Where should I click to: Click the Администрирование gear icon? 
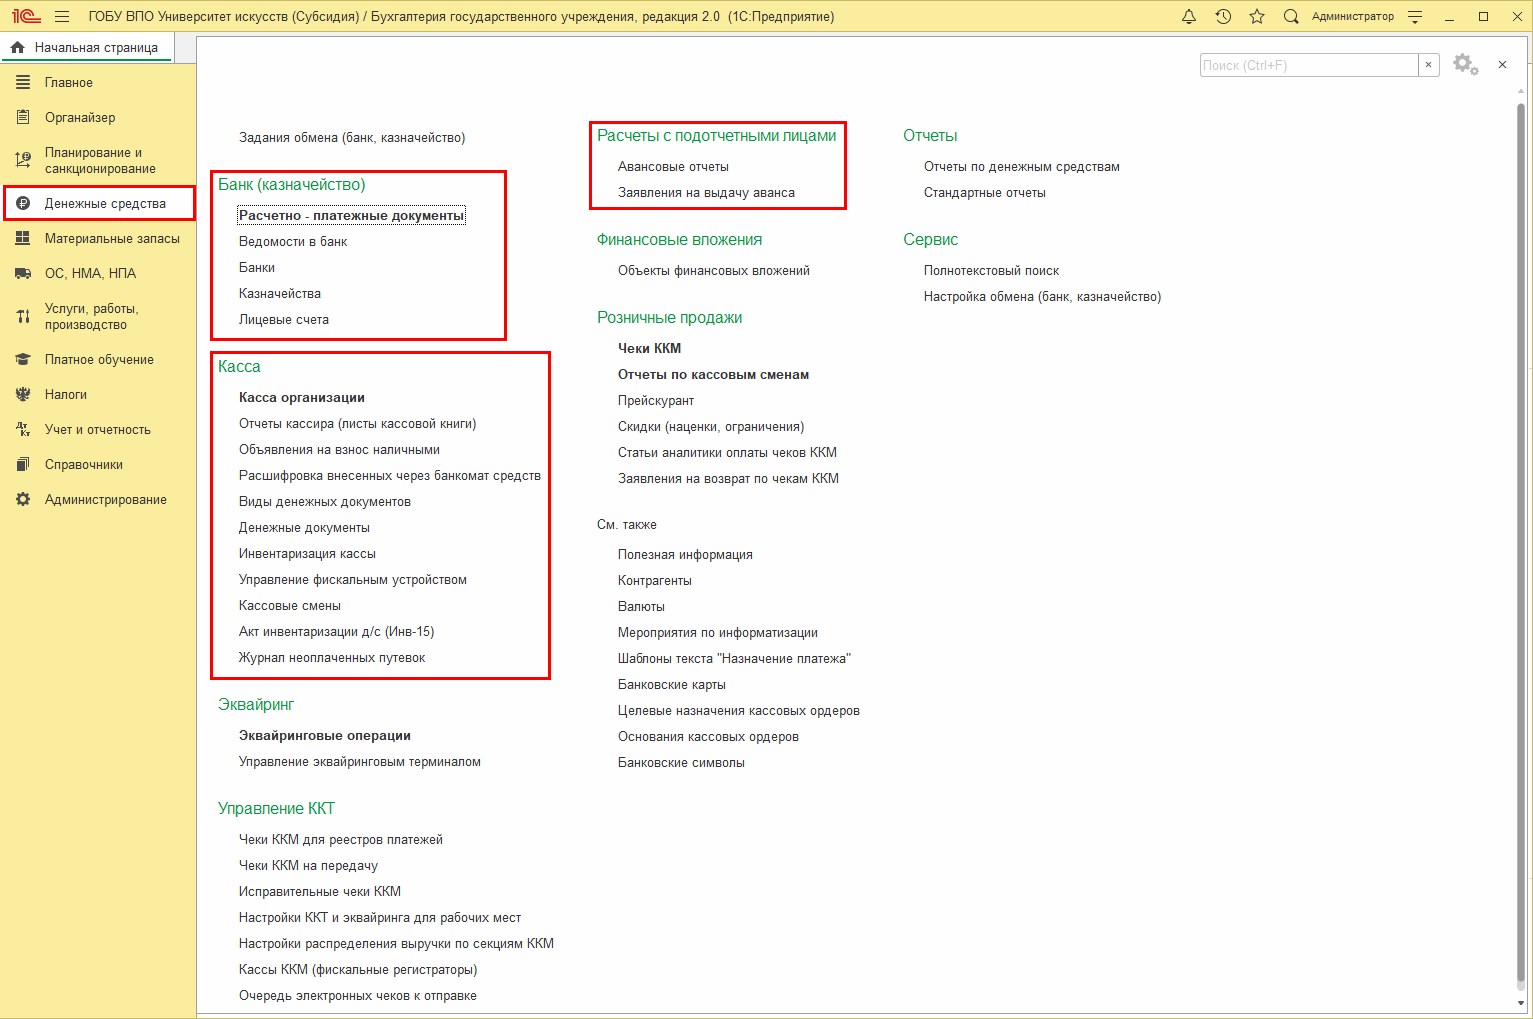[23, 500]
